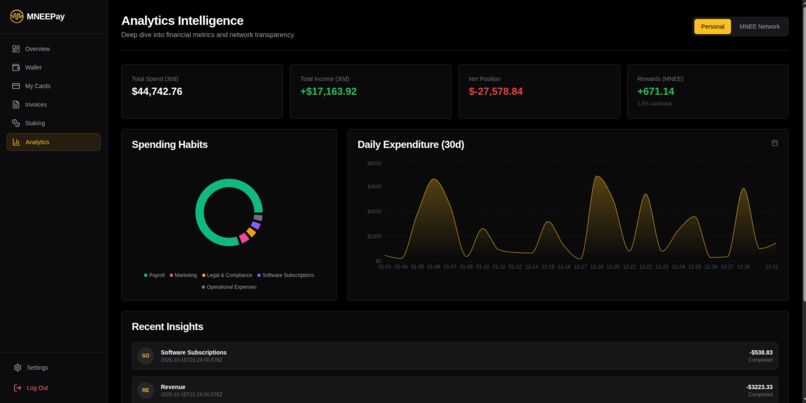This screenshot has width=806, height=403.
Task: Click the Total Income (30d) card
Action: click(371, 91)
